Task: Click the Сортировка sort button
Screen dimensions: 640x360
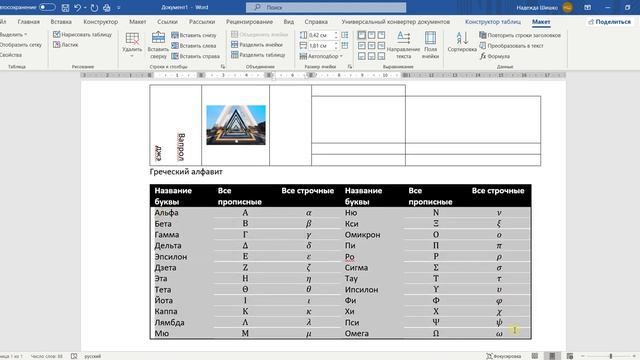Action: 462,42
